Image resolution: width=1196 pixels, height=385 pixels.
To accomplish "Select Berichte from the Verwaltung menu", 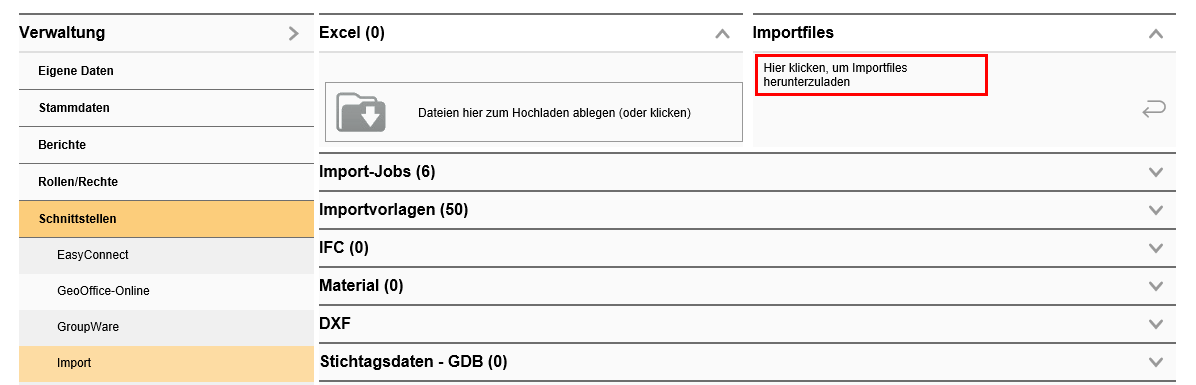I will (166, 145).
